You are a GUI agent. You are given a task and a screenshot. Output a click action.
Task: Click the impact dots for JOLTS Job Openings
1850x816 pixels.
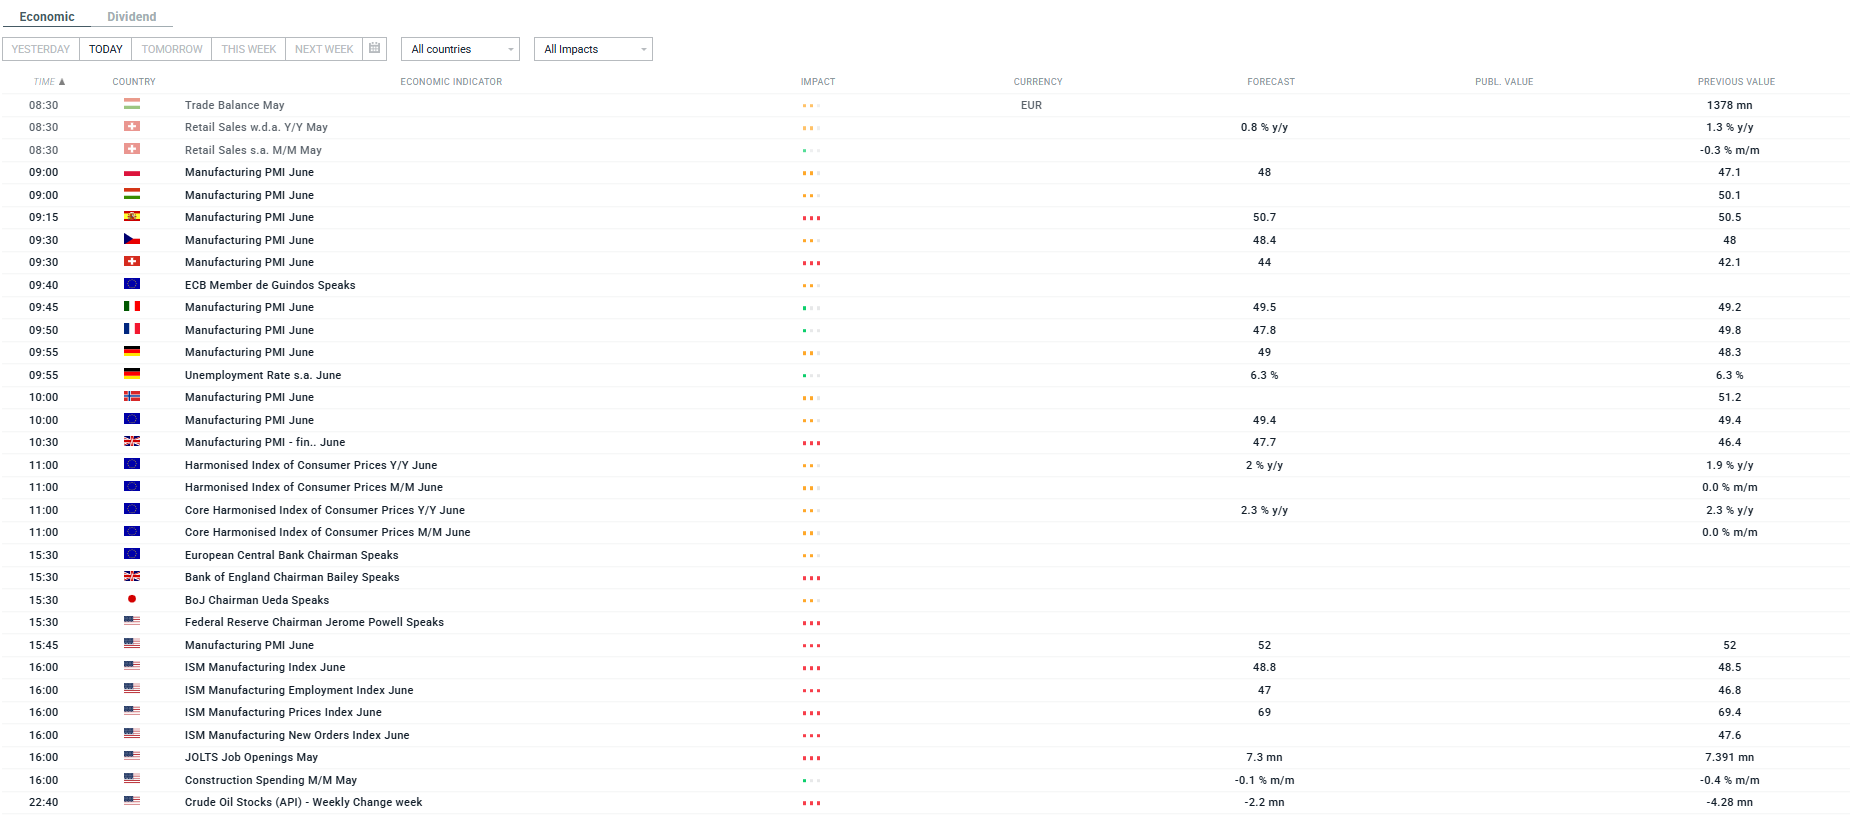tap(811, 758)
